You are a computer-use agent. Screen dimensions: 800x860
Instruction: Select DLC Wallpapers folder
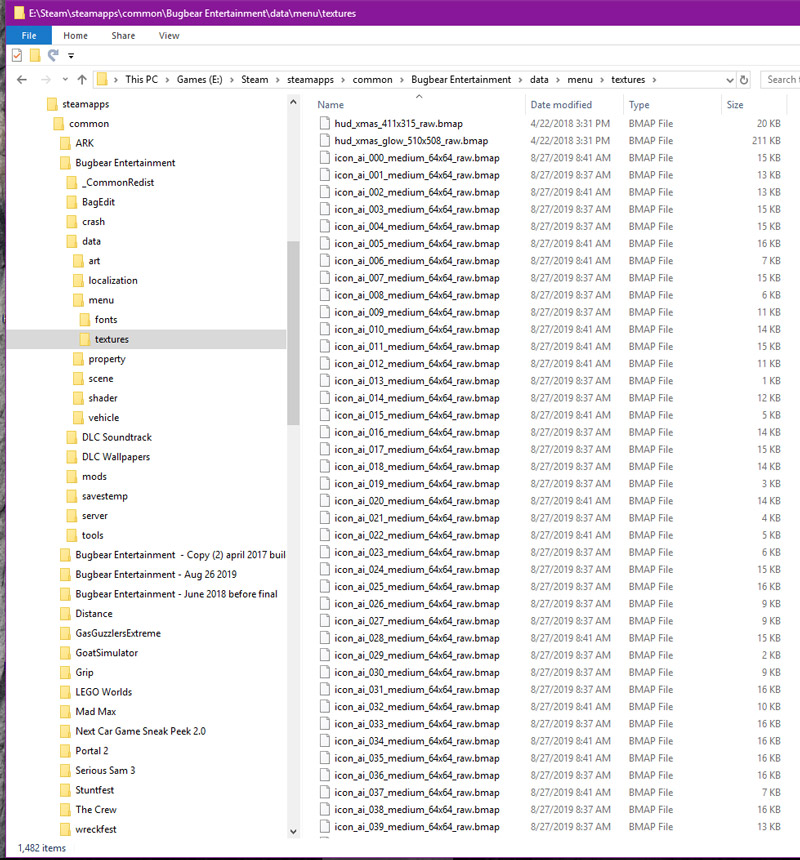pyautogui.click(x=116, y=457)
